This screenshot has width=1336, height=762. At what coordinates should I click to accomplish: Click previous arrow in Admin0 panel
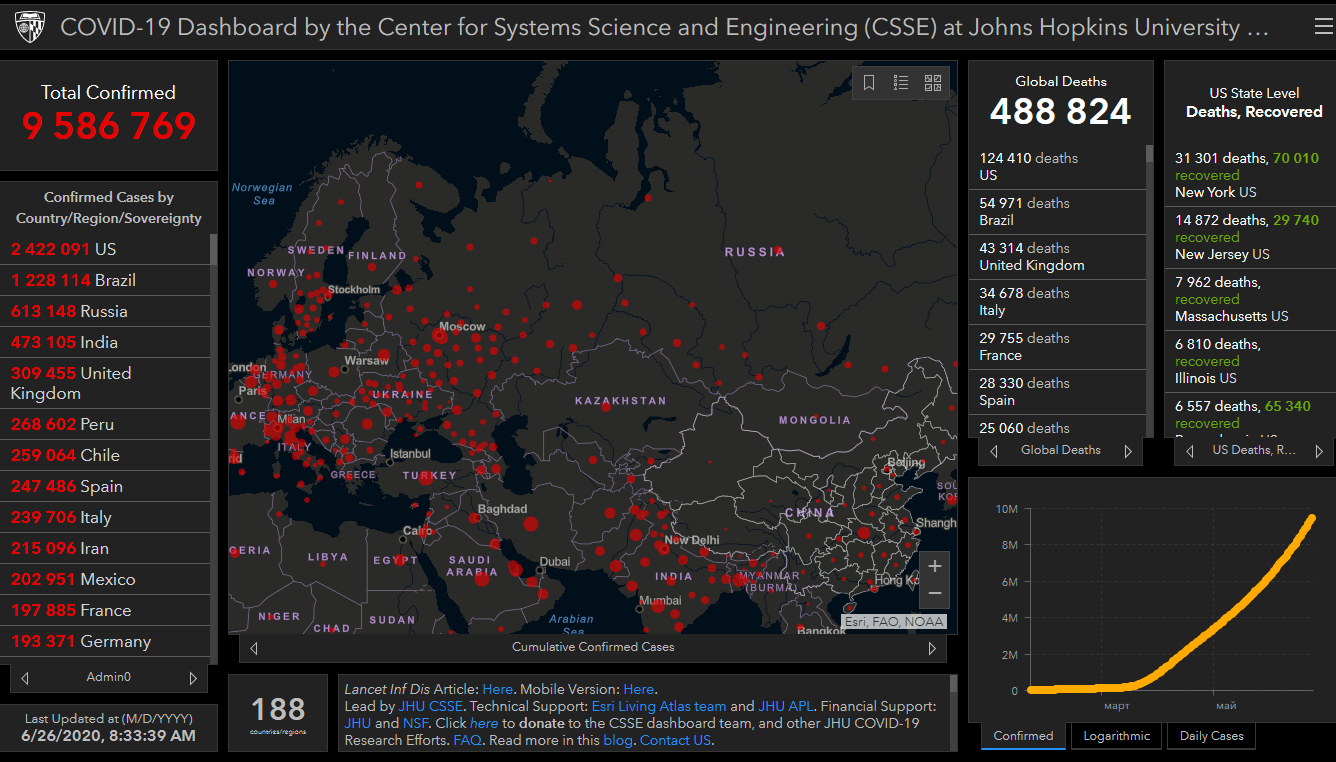click(25, 678)
